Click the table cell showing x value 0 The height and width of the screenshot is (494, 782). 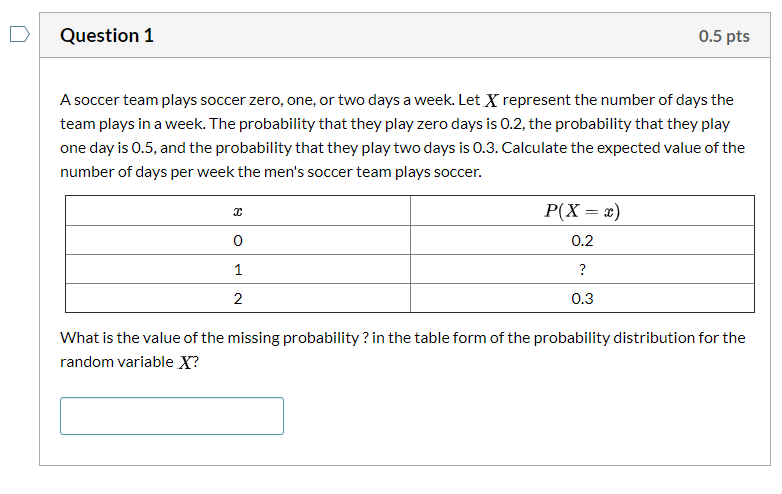(238, 240)
